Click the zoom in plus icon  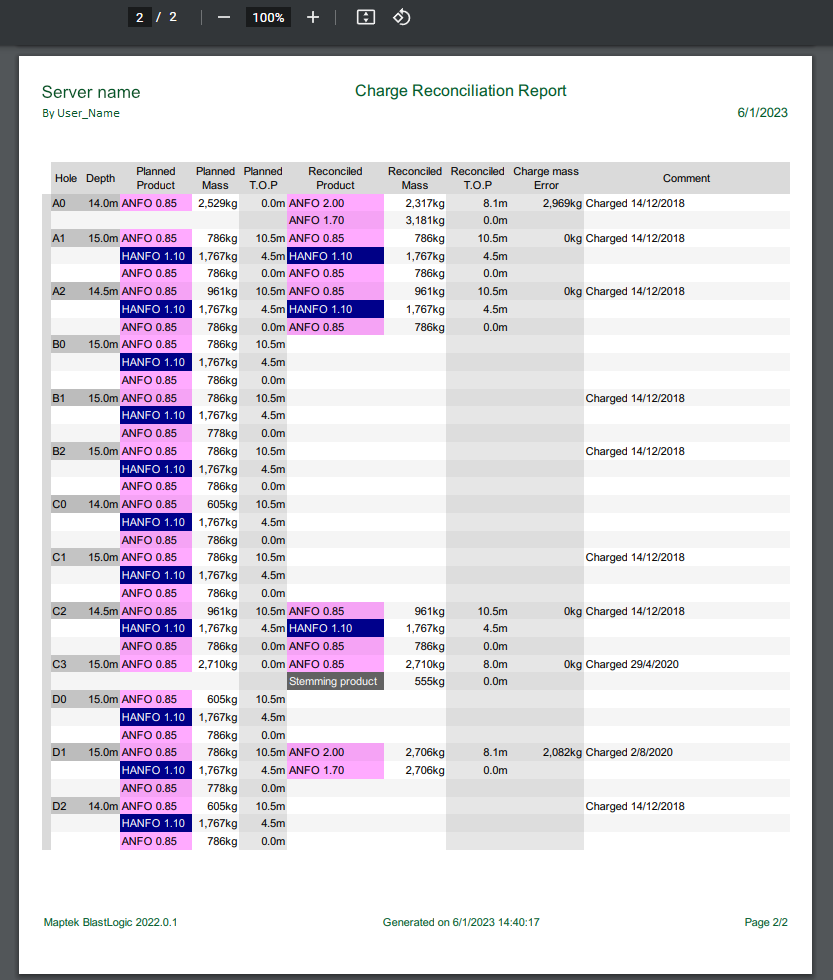click(313, 18)
